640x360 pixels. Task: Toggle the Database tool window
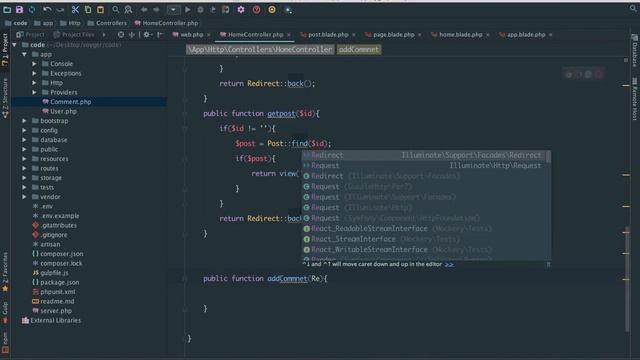point(635,51)
